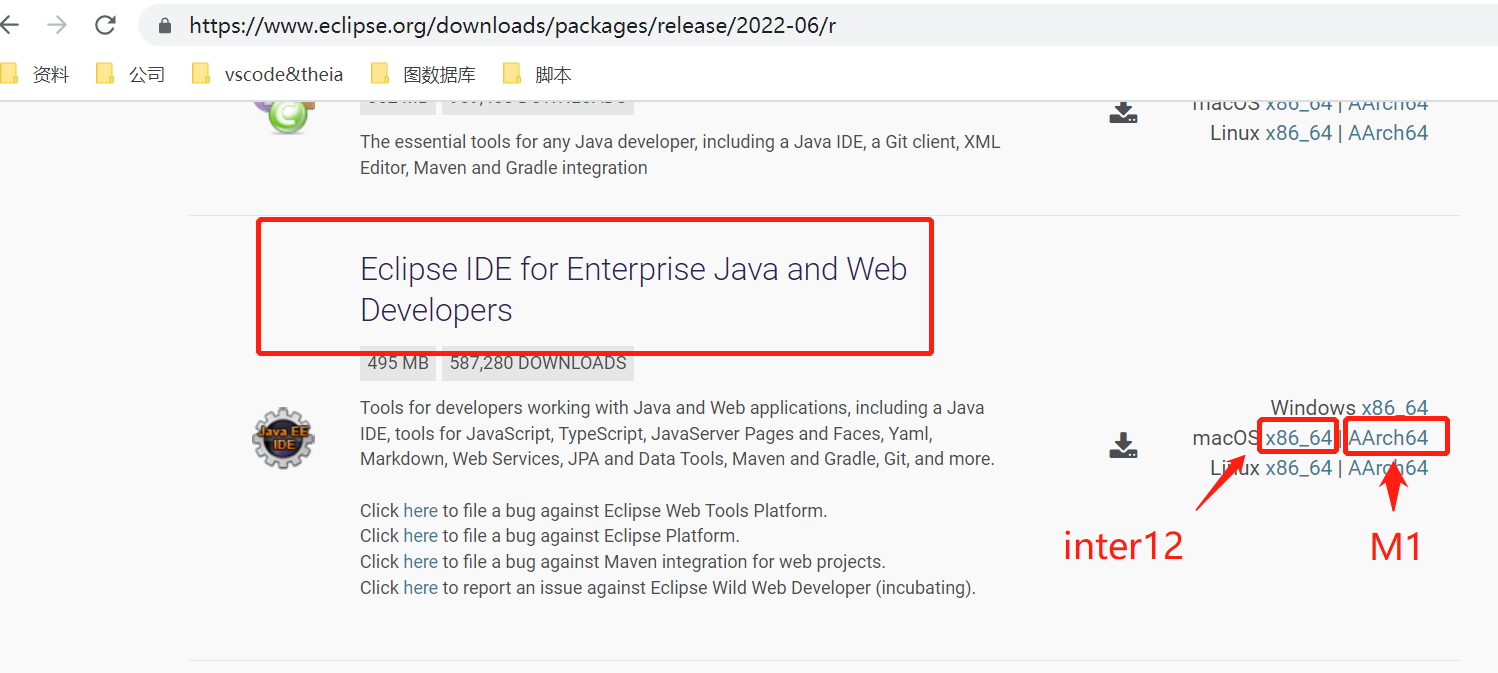The image size is (1498, 673).
Task: Click the Java EE IDE gear icon
Action: coord(284,437)
